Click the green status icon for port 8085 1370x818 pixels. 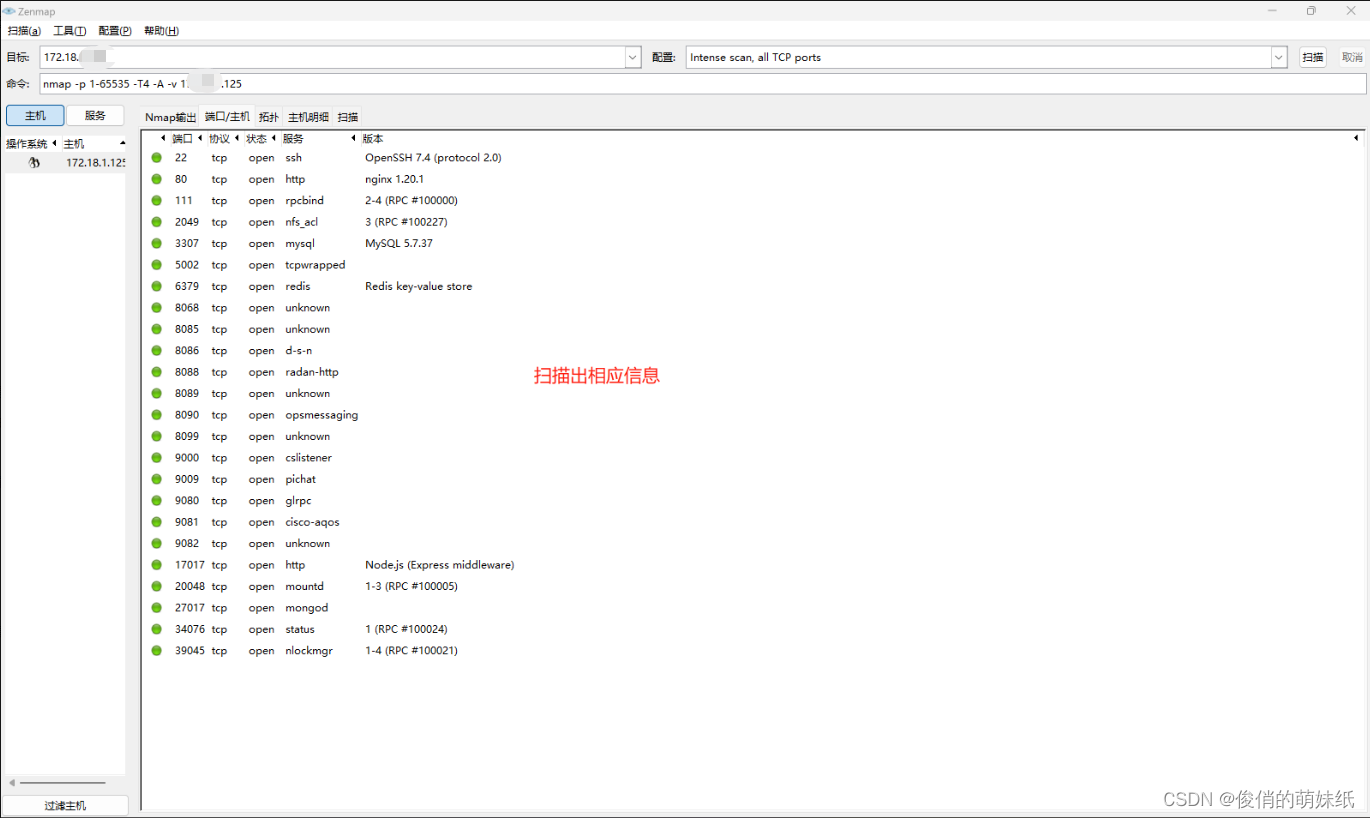pos(156,329)
